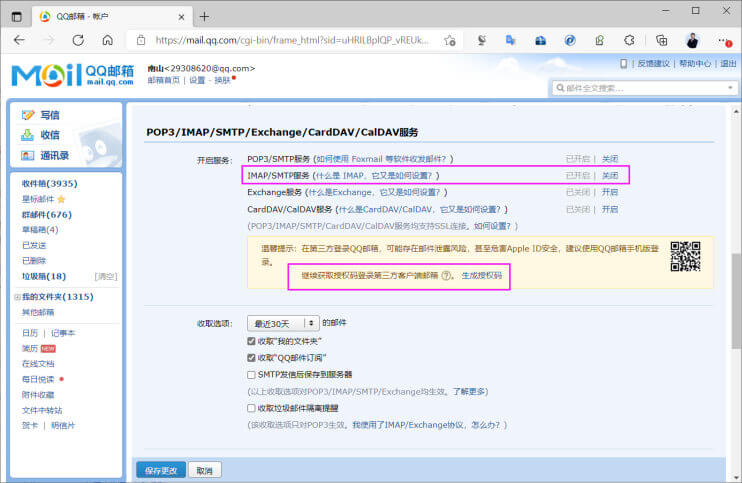
Task: View site lock information icon
Action: tap(141, 41)
